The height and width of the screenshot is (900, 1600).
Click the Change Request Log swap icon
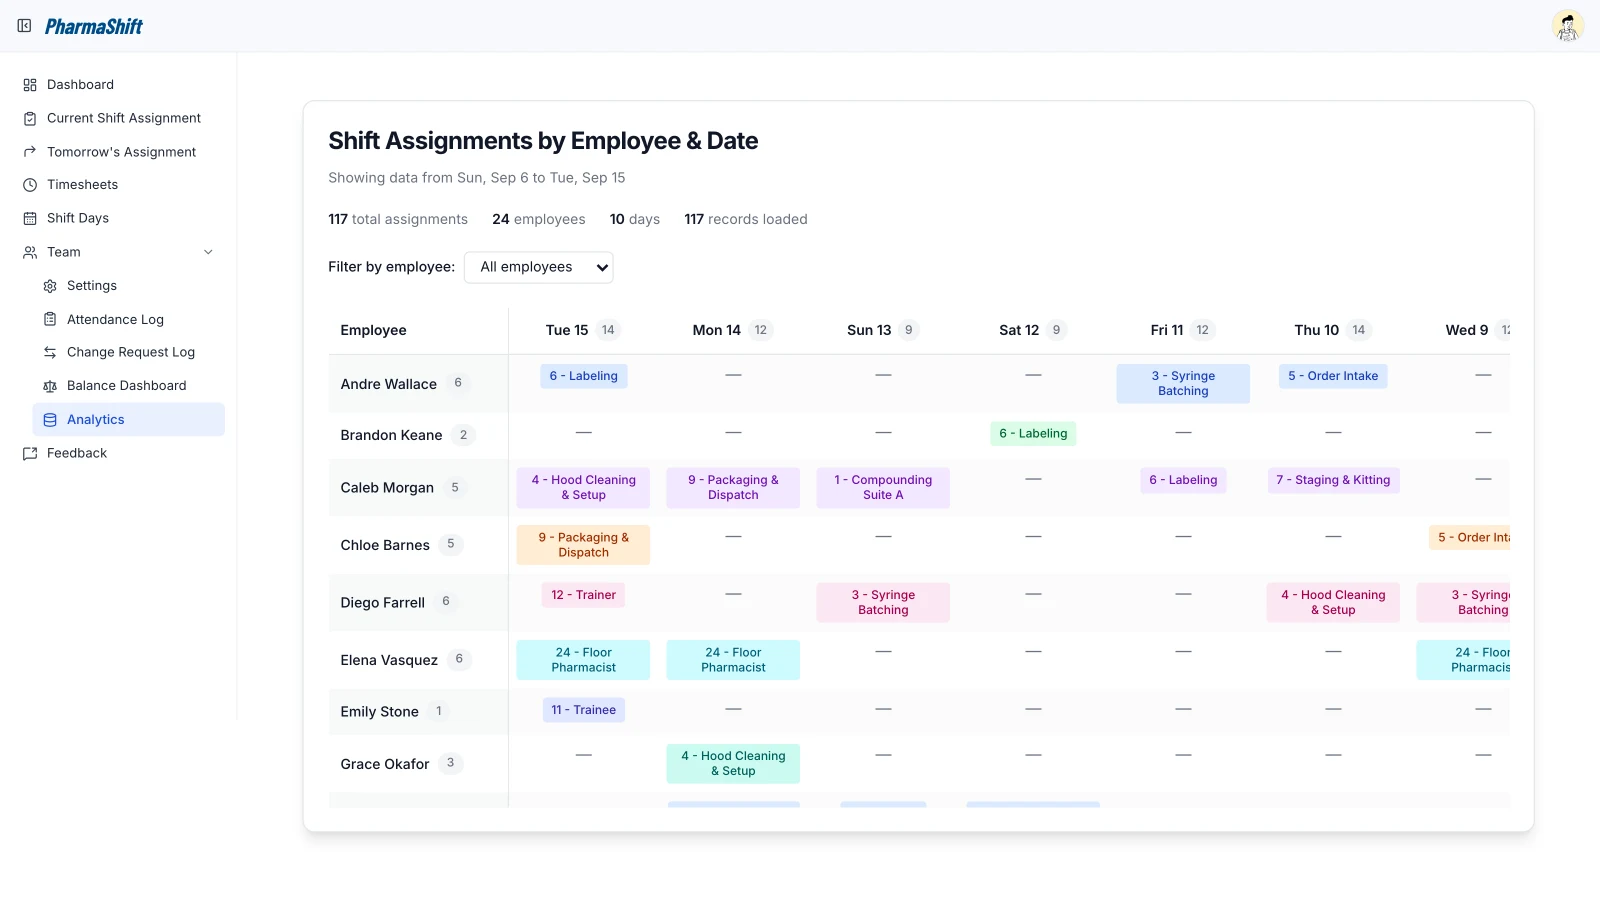tap(50, 352)
